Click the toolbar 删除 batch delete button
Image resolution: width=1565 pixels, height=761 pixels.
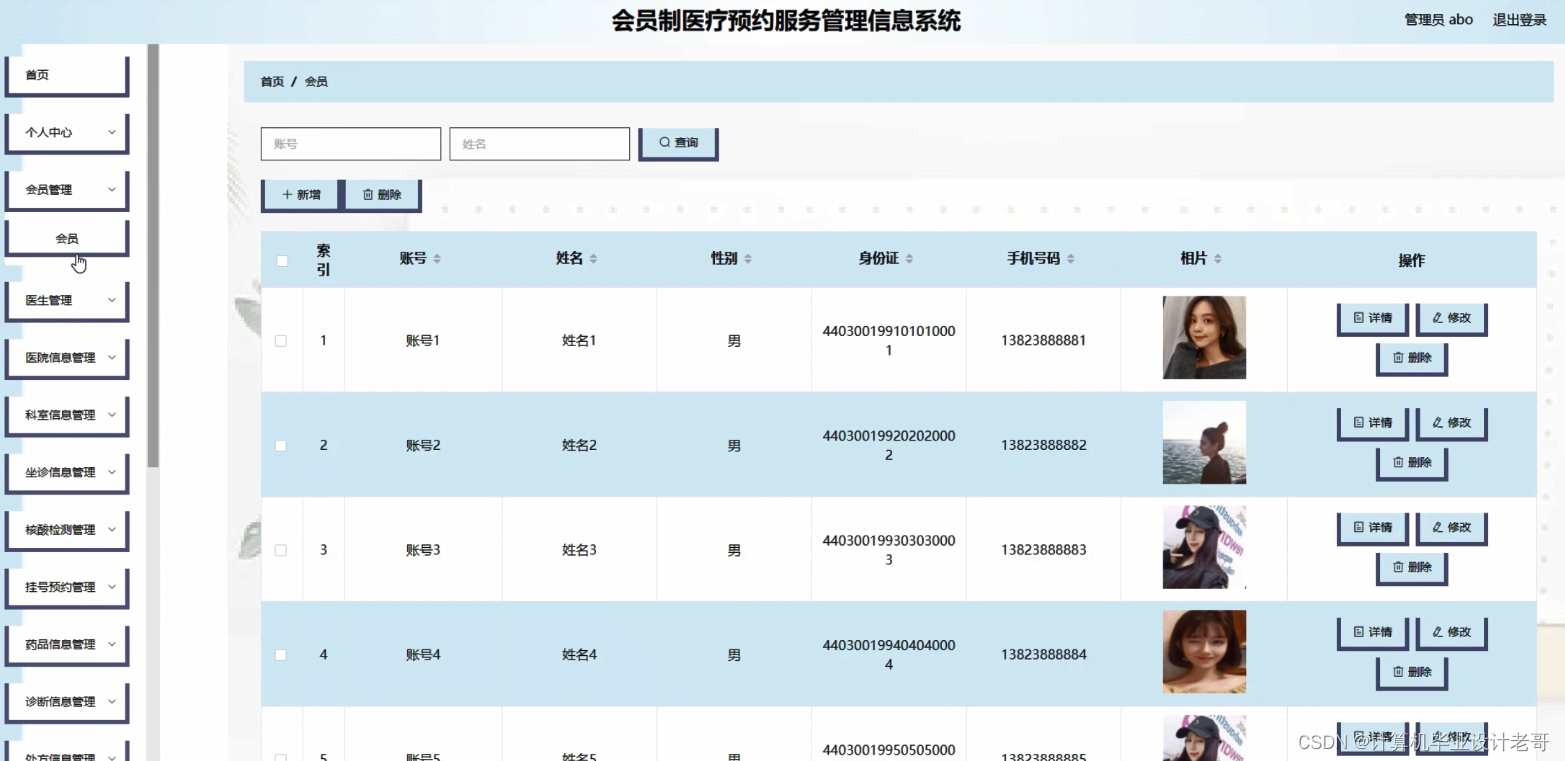click(x=382, y=196)
